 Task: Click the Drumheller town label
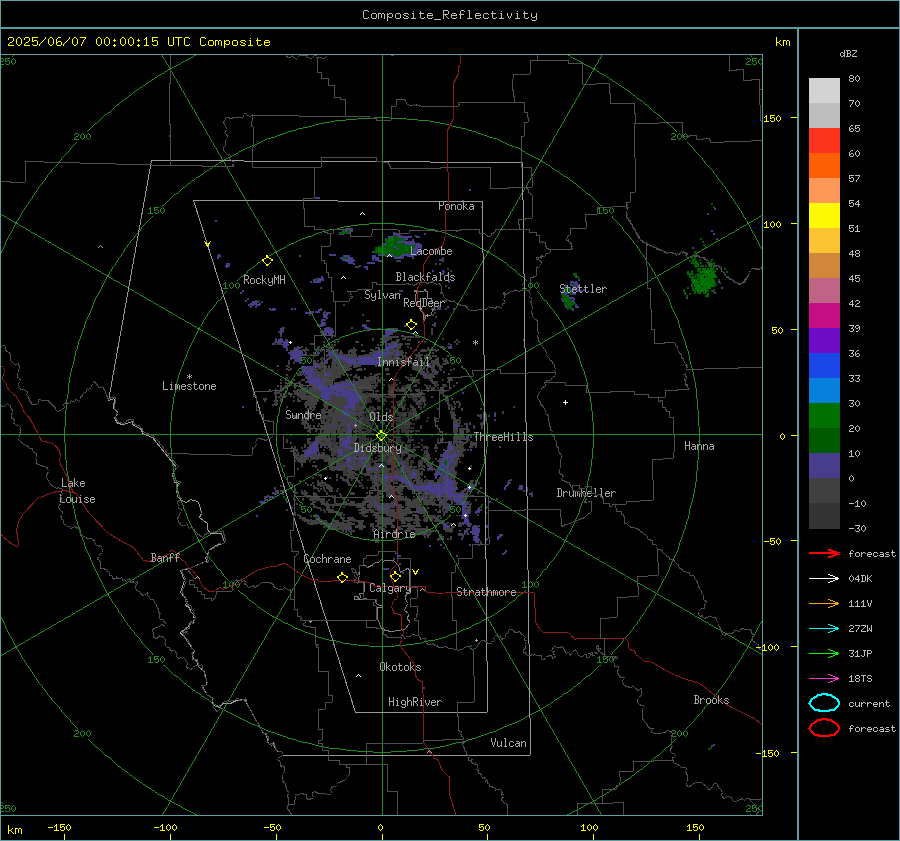pos(586,493)
